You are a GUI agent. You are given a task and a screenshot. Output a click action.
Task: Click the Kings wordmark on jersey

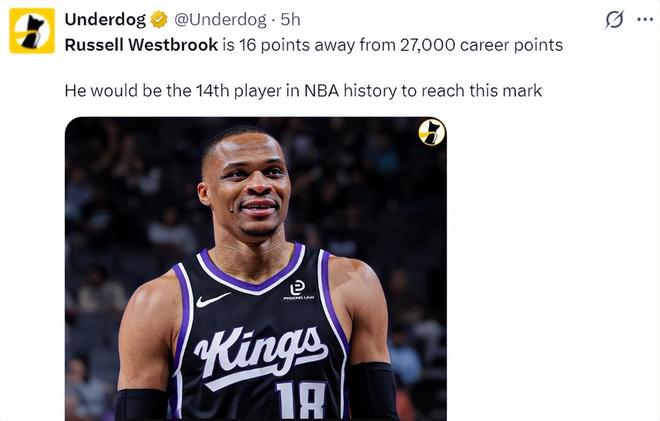(x=260, y=350)
